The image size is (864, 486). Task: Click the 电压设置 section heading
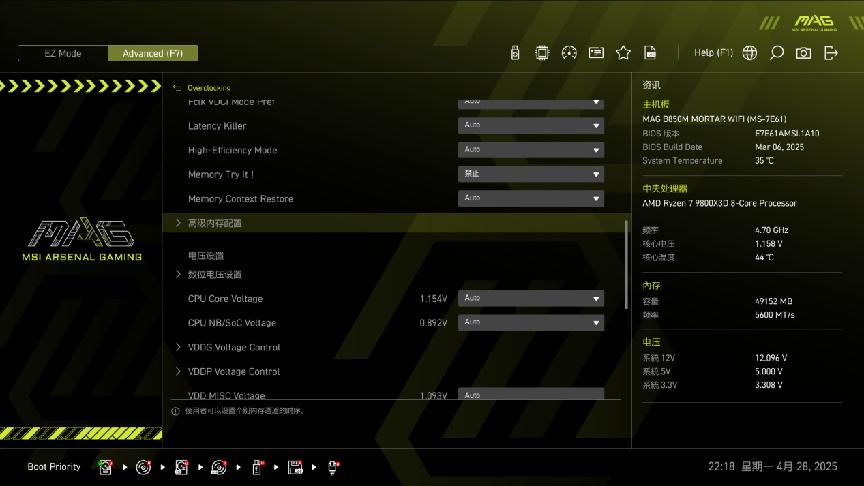coord(206,256)
